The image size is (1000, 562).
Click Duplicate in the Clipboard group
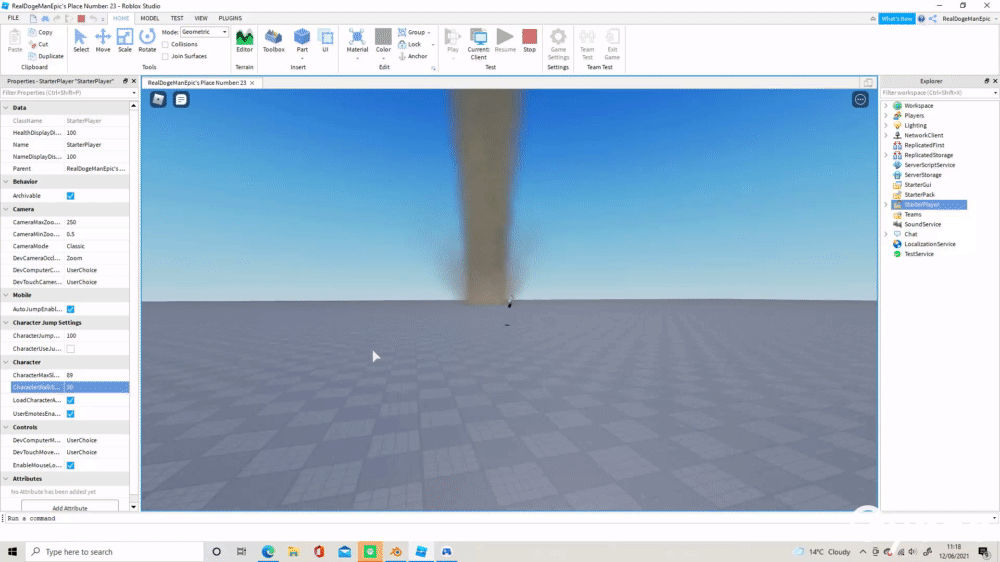pos(46,56)
